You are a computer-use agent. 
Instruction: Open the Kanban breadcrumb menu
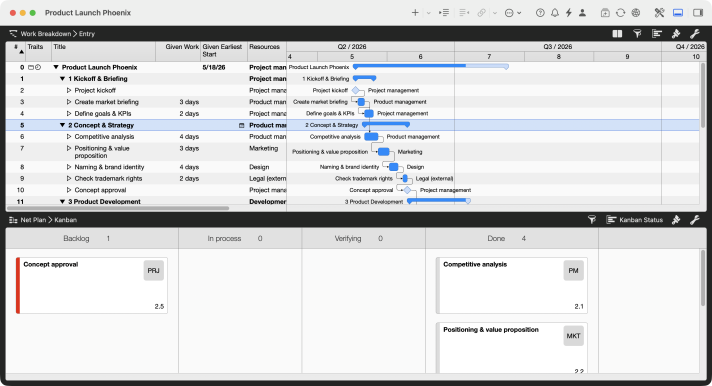[65, 220]
